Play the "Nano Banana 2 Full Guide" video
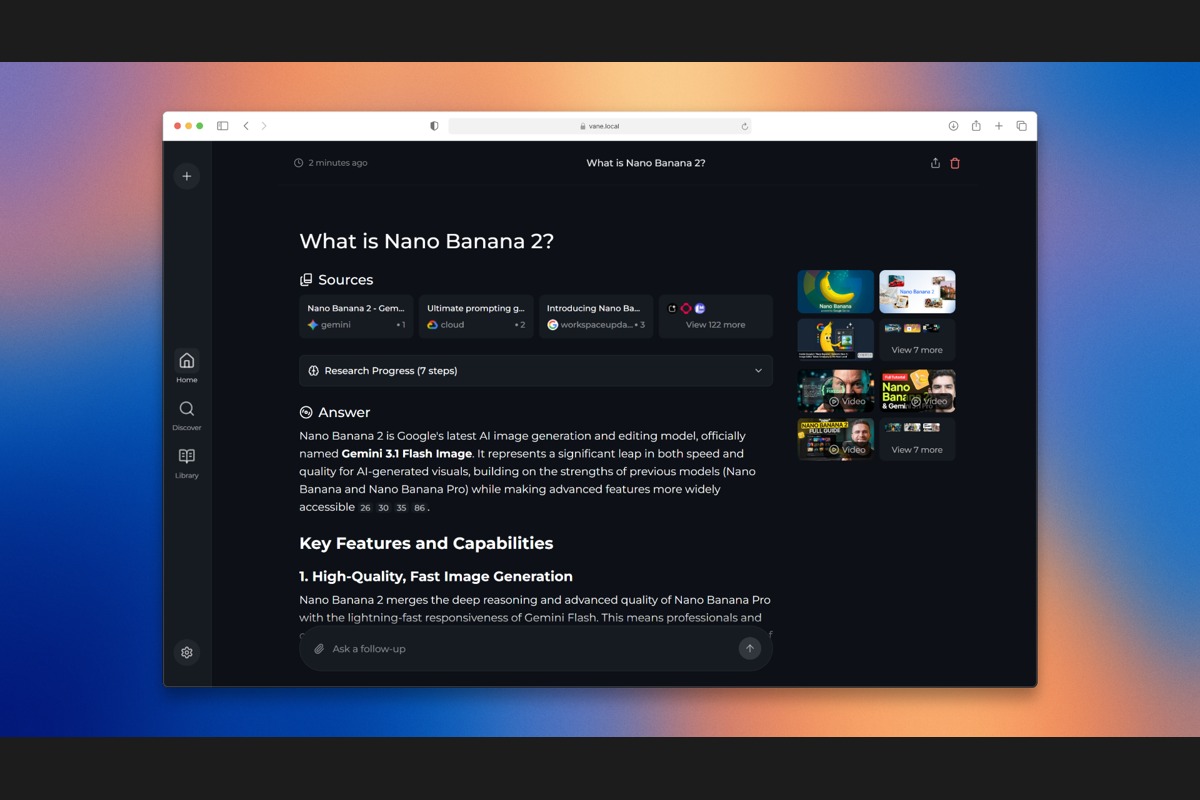This screenshot has height=800, width=1200. click(x=836, y=439)
